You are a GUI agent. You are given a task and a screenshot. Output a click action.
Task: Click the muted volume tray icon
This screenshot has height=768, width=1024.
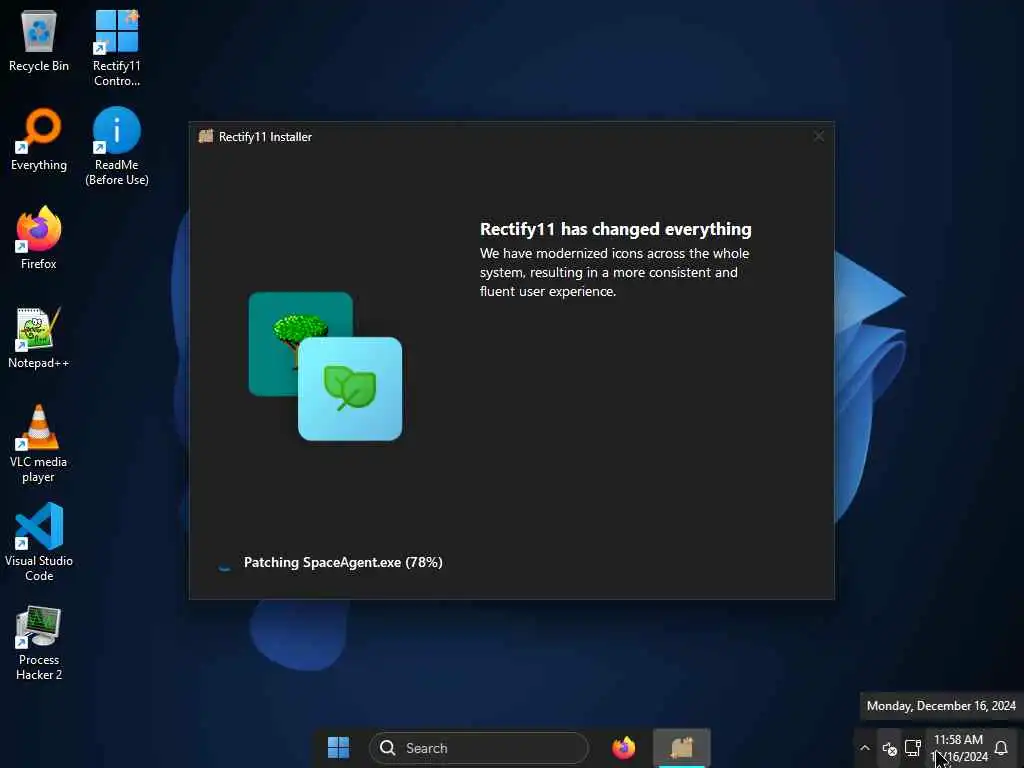(x=889, y=748)
